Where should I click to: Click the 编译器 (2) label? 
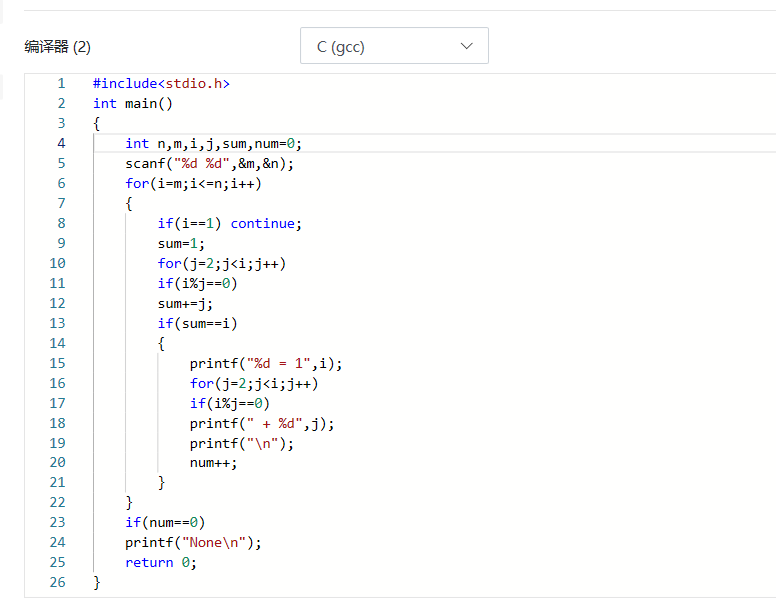click(x=57, y=47)
